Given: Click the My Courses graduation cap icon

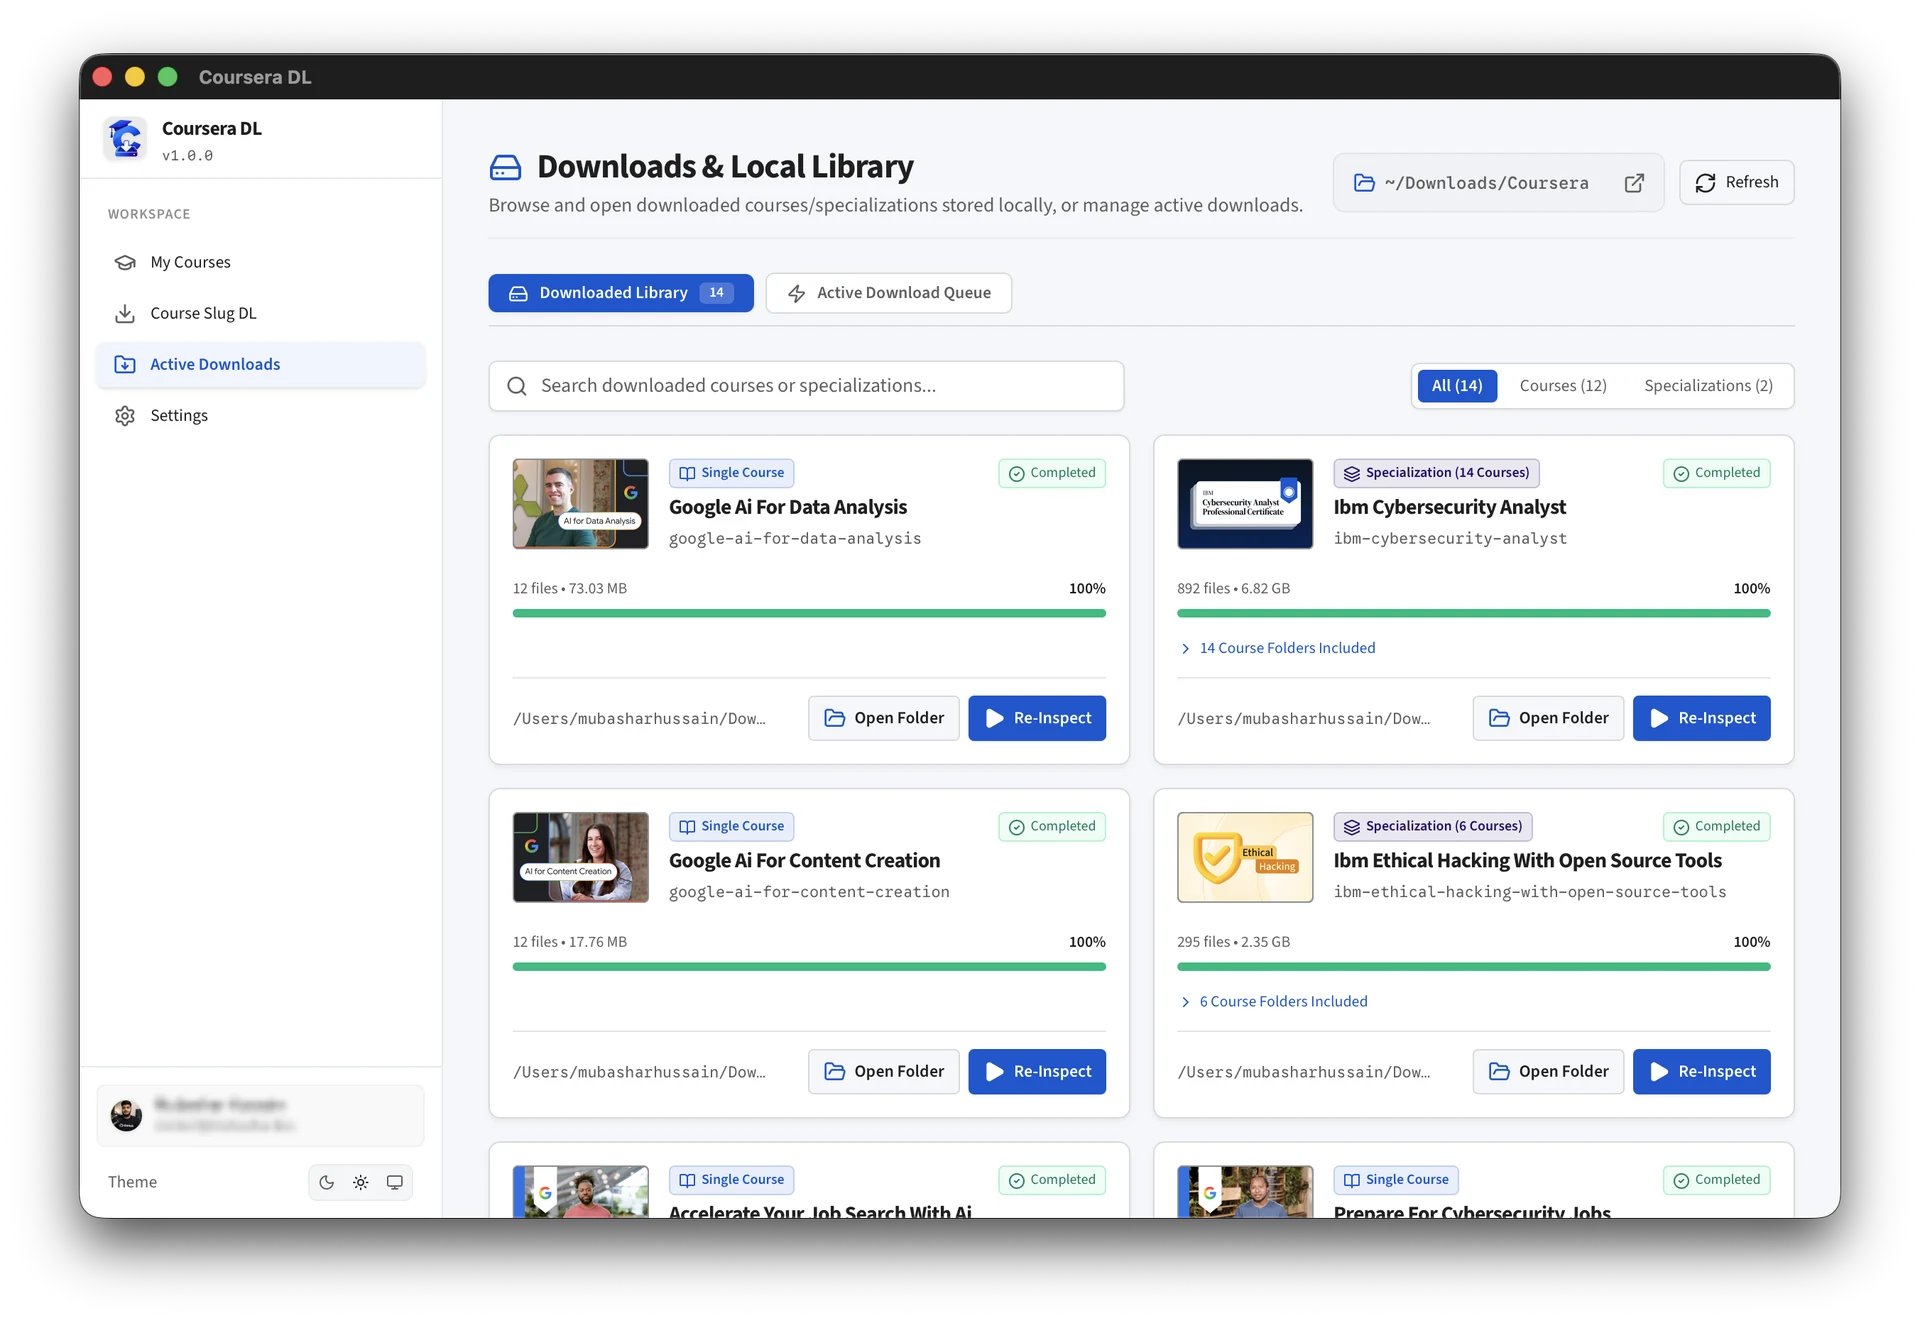Looking at the screenshot, I should point(125,262).
